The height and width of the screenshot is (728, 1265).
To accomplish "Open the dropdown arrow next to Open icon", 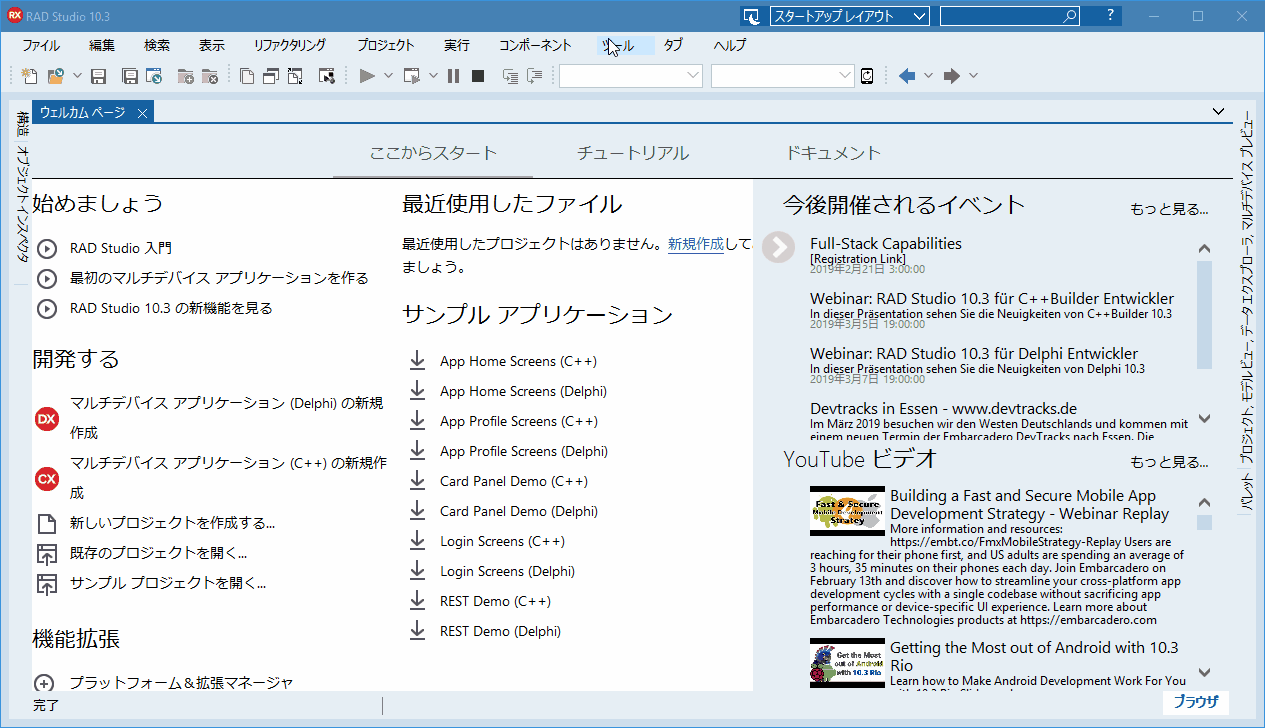I will coord(76,76).
